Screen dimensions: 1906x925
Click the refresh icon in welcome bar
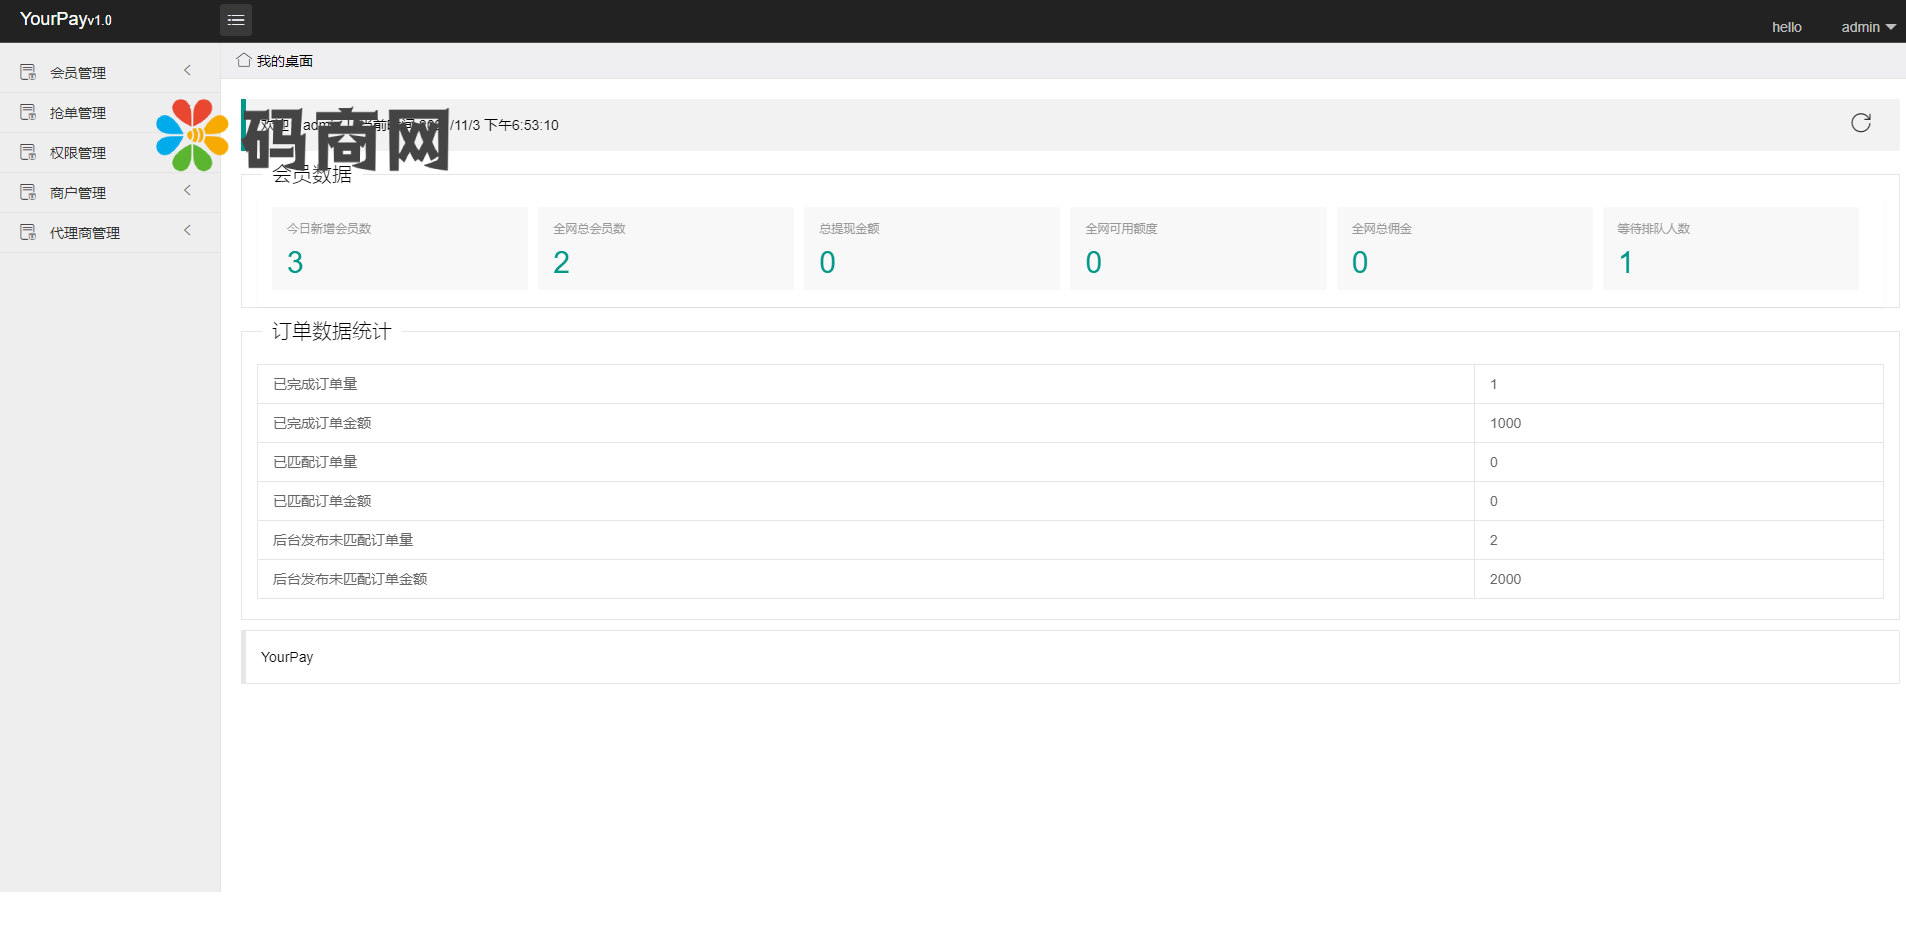coord(1860,123)
